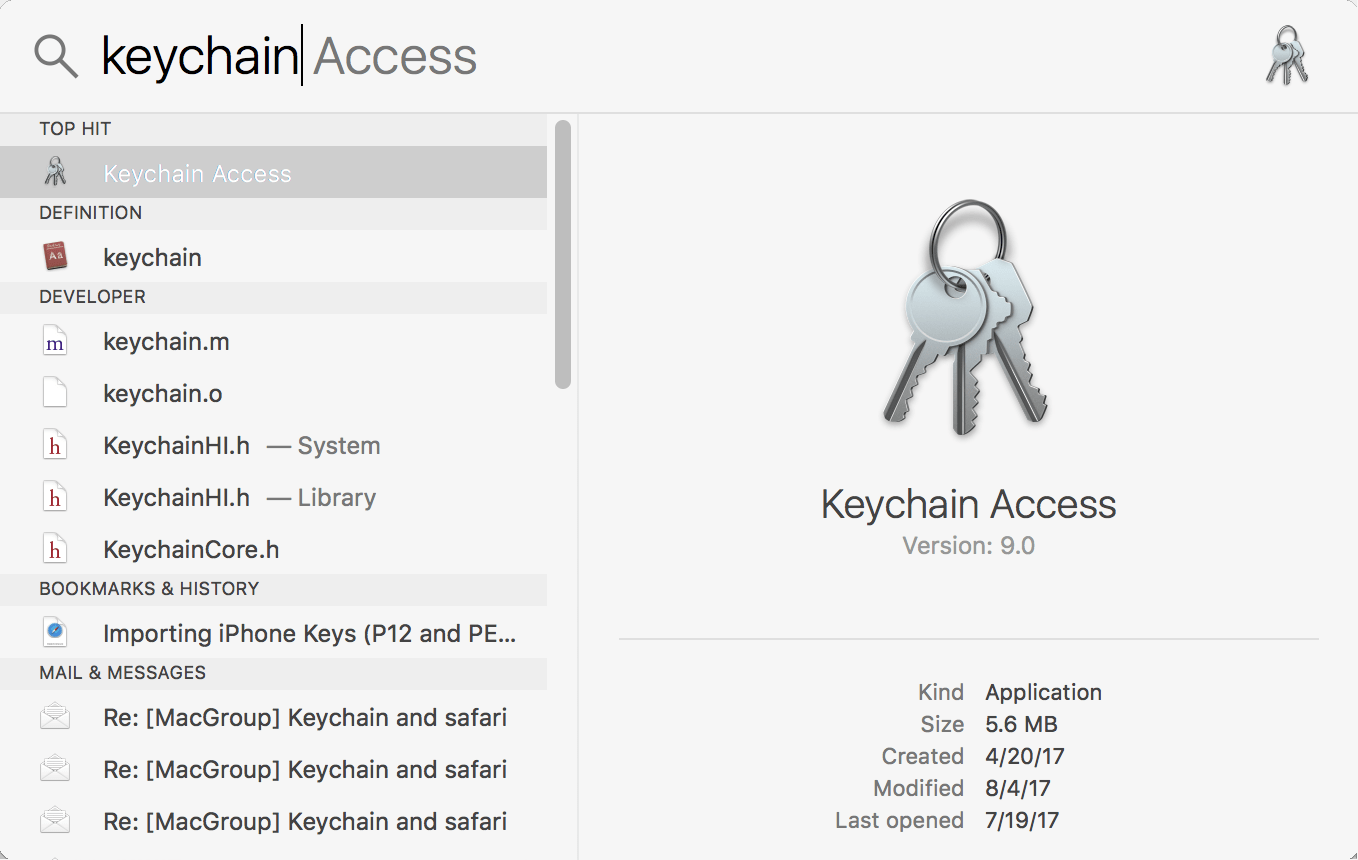This screenshot has height=860, width=1358.
Task: Click the magnifying glass search icon
Action: click(55, 55)
